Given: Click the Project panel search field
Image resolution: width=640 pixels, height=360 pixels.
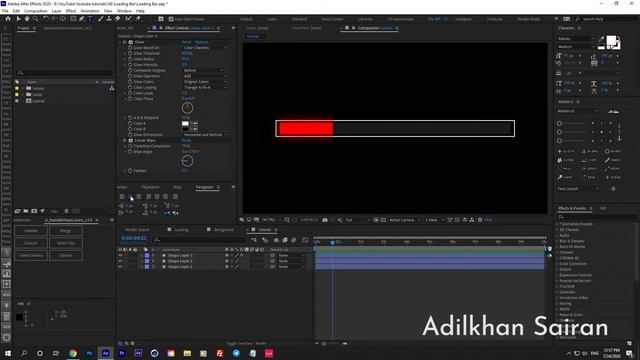Looking at the screenshot, I should pos(64,73).
